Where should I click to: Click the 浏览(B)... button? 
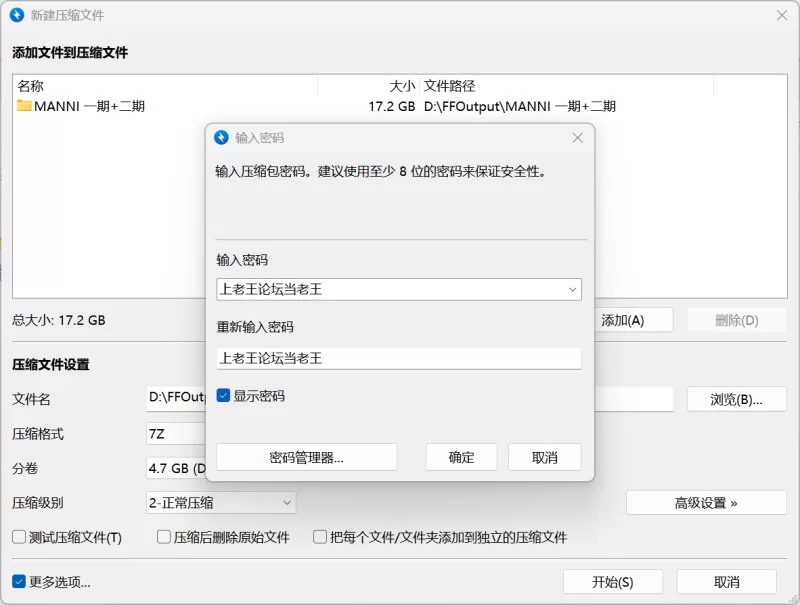click(736, 399)
